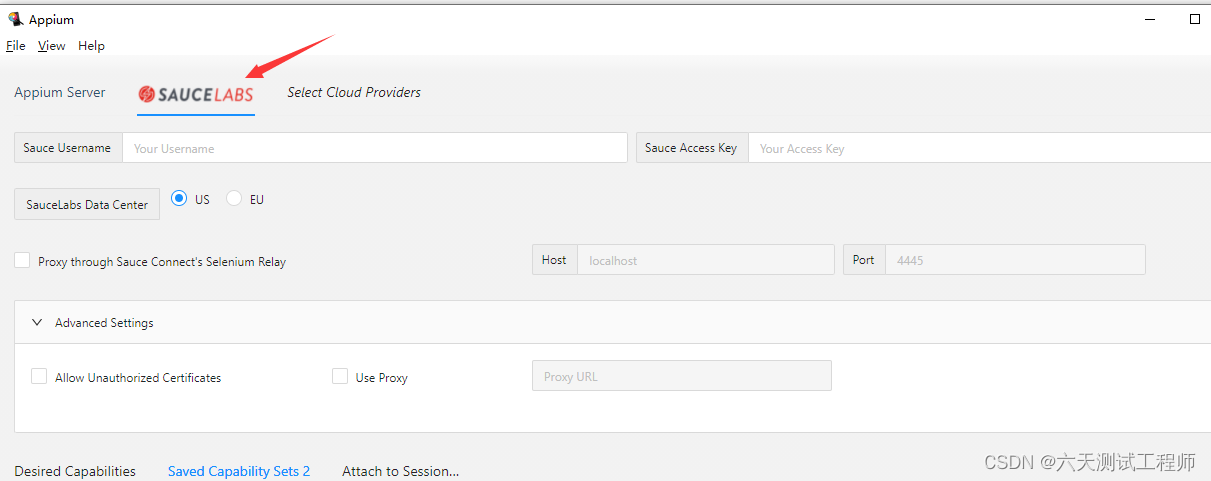Open the Help menu
Image resolution: width=1211 pixels, height=481 pixels.
coord(91,46)
